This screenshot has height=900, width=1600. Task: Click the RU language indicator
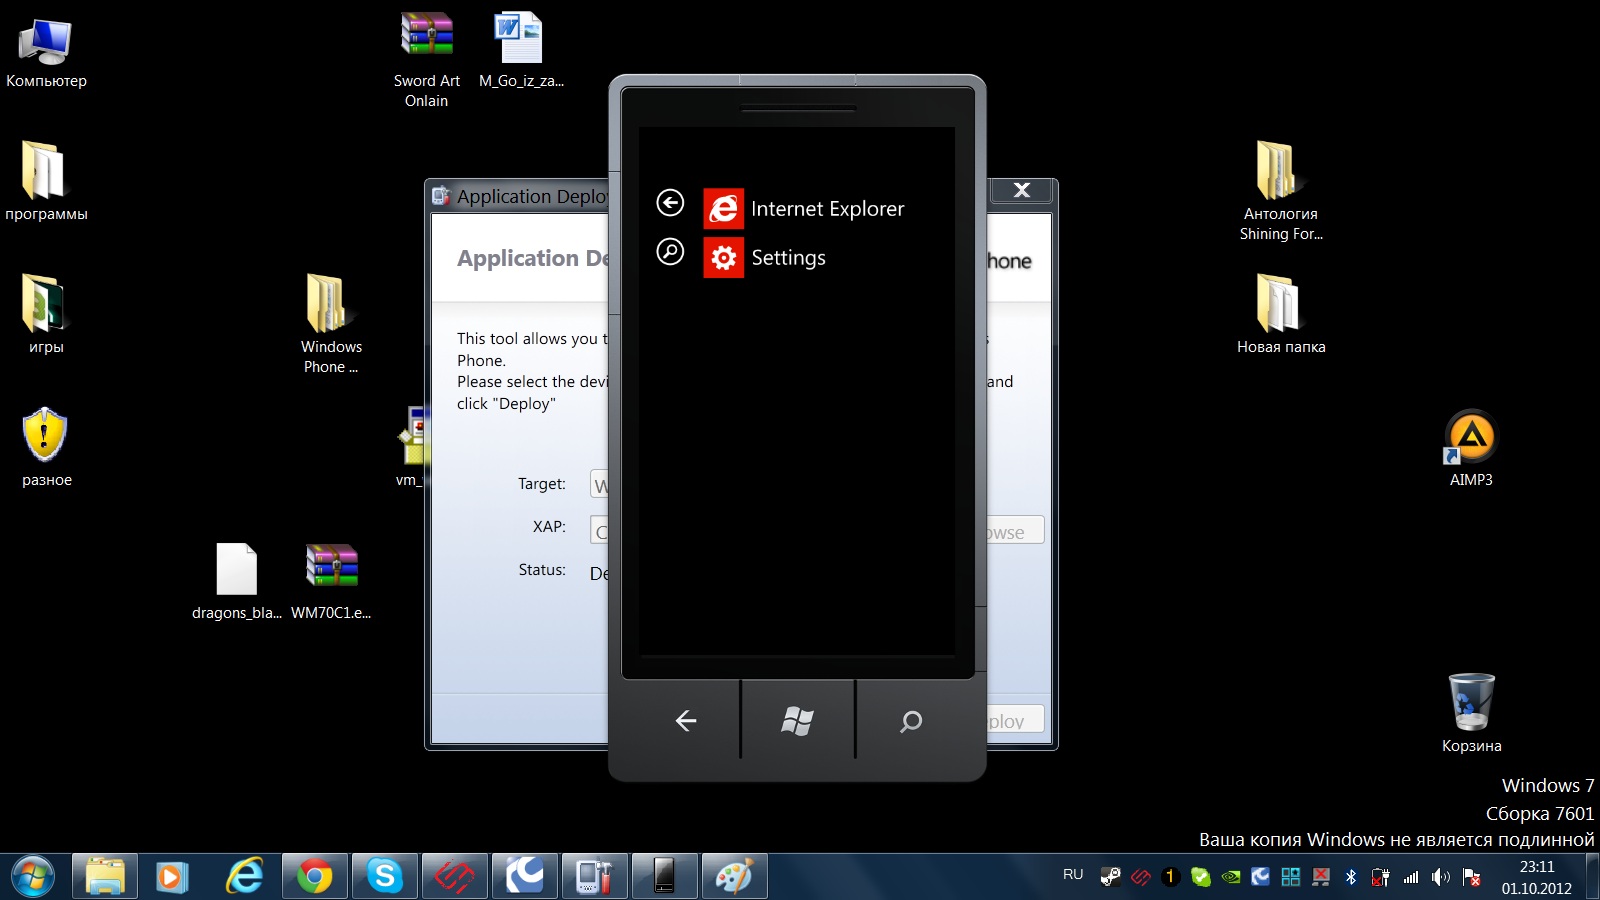point(1073,874)
